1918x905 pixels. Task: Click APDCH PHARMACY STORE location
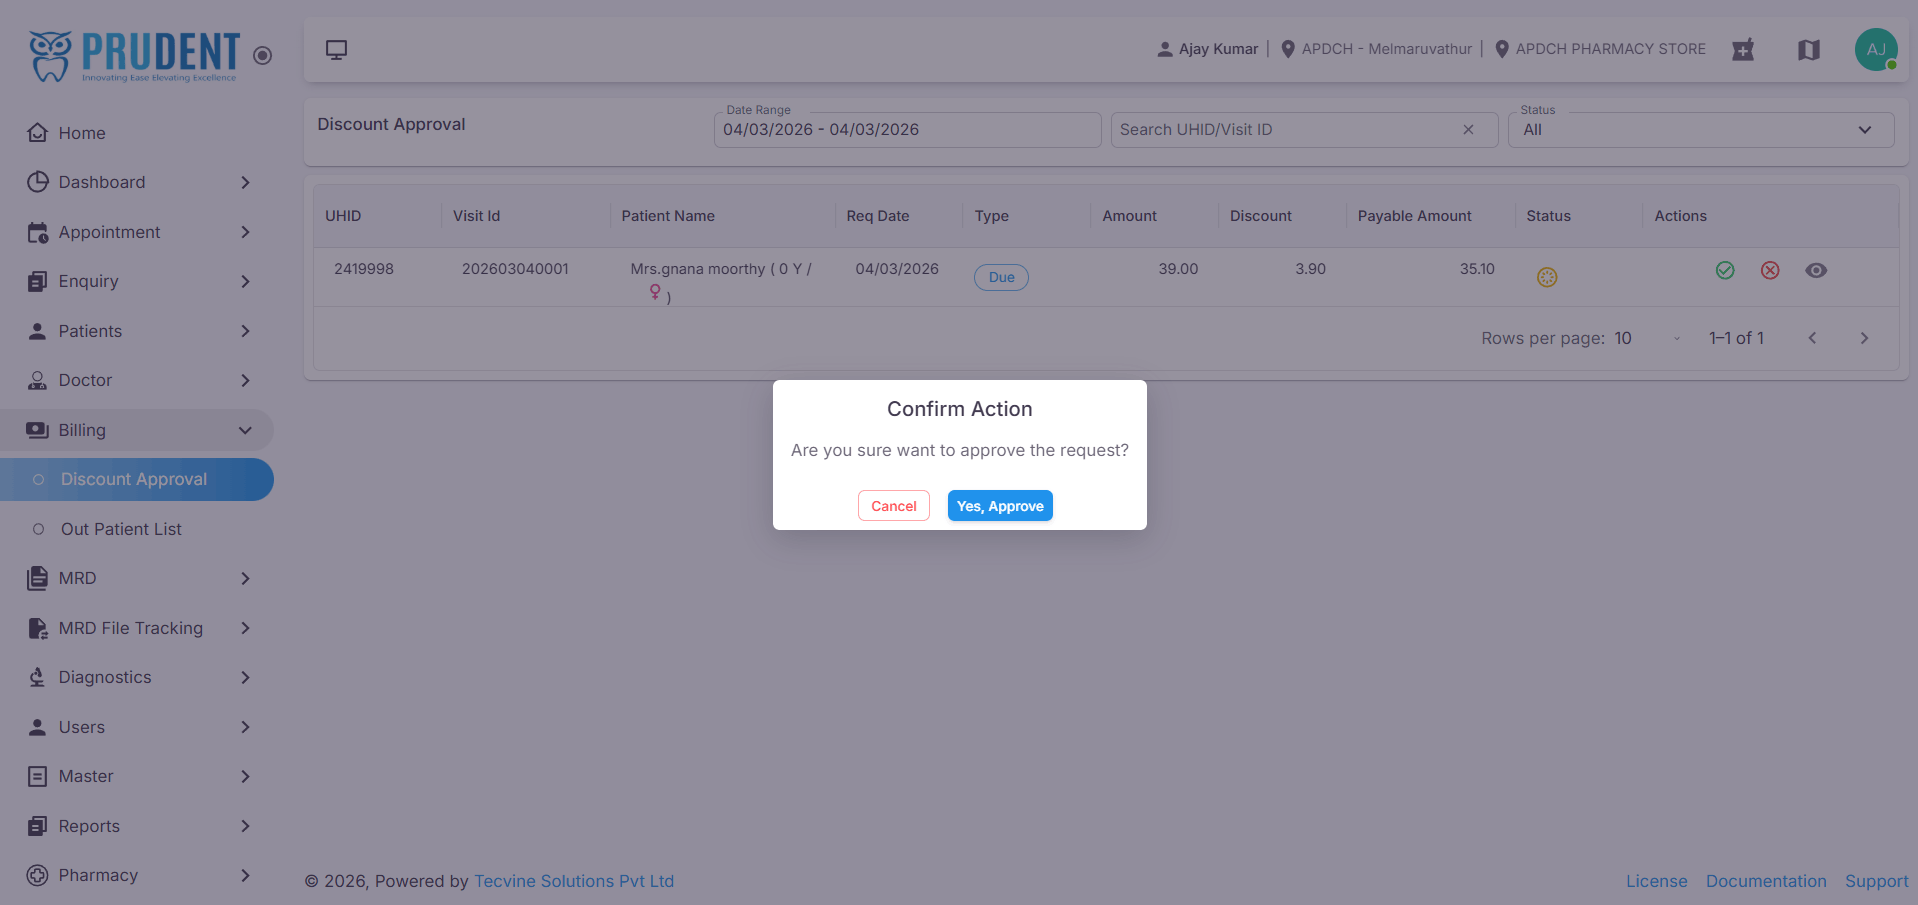coord(1610,49)
